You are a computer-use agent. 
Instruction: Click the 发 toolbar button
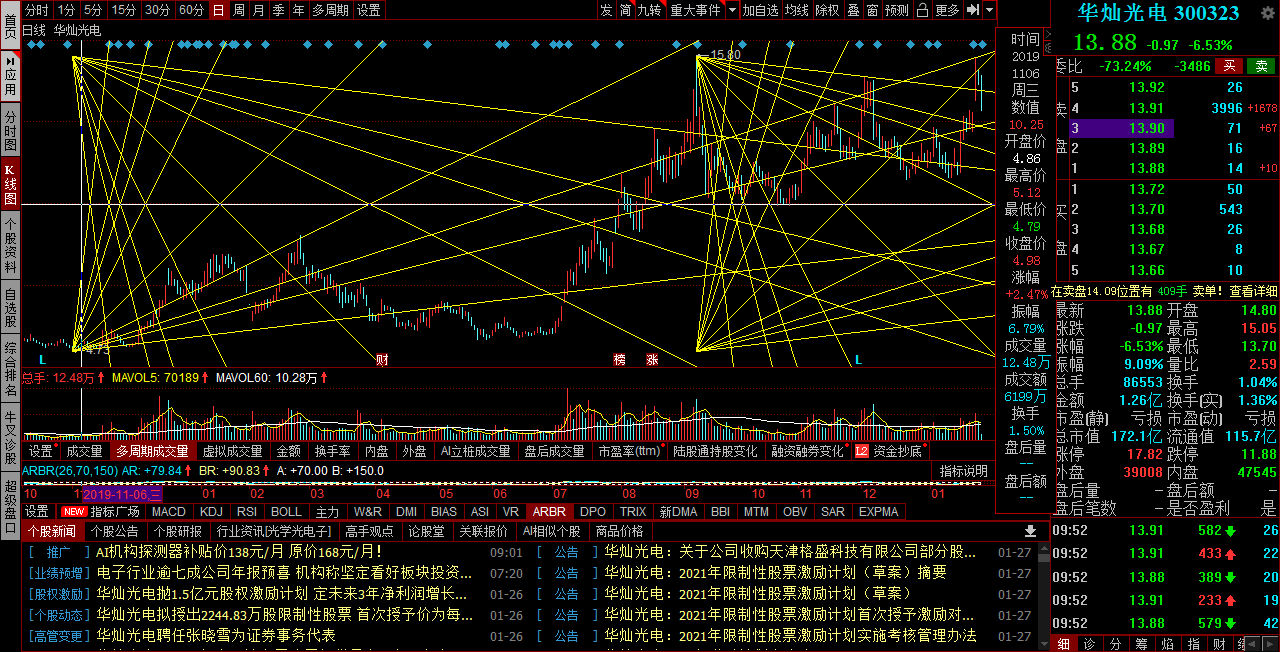point(606,10)
